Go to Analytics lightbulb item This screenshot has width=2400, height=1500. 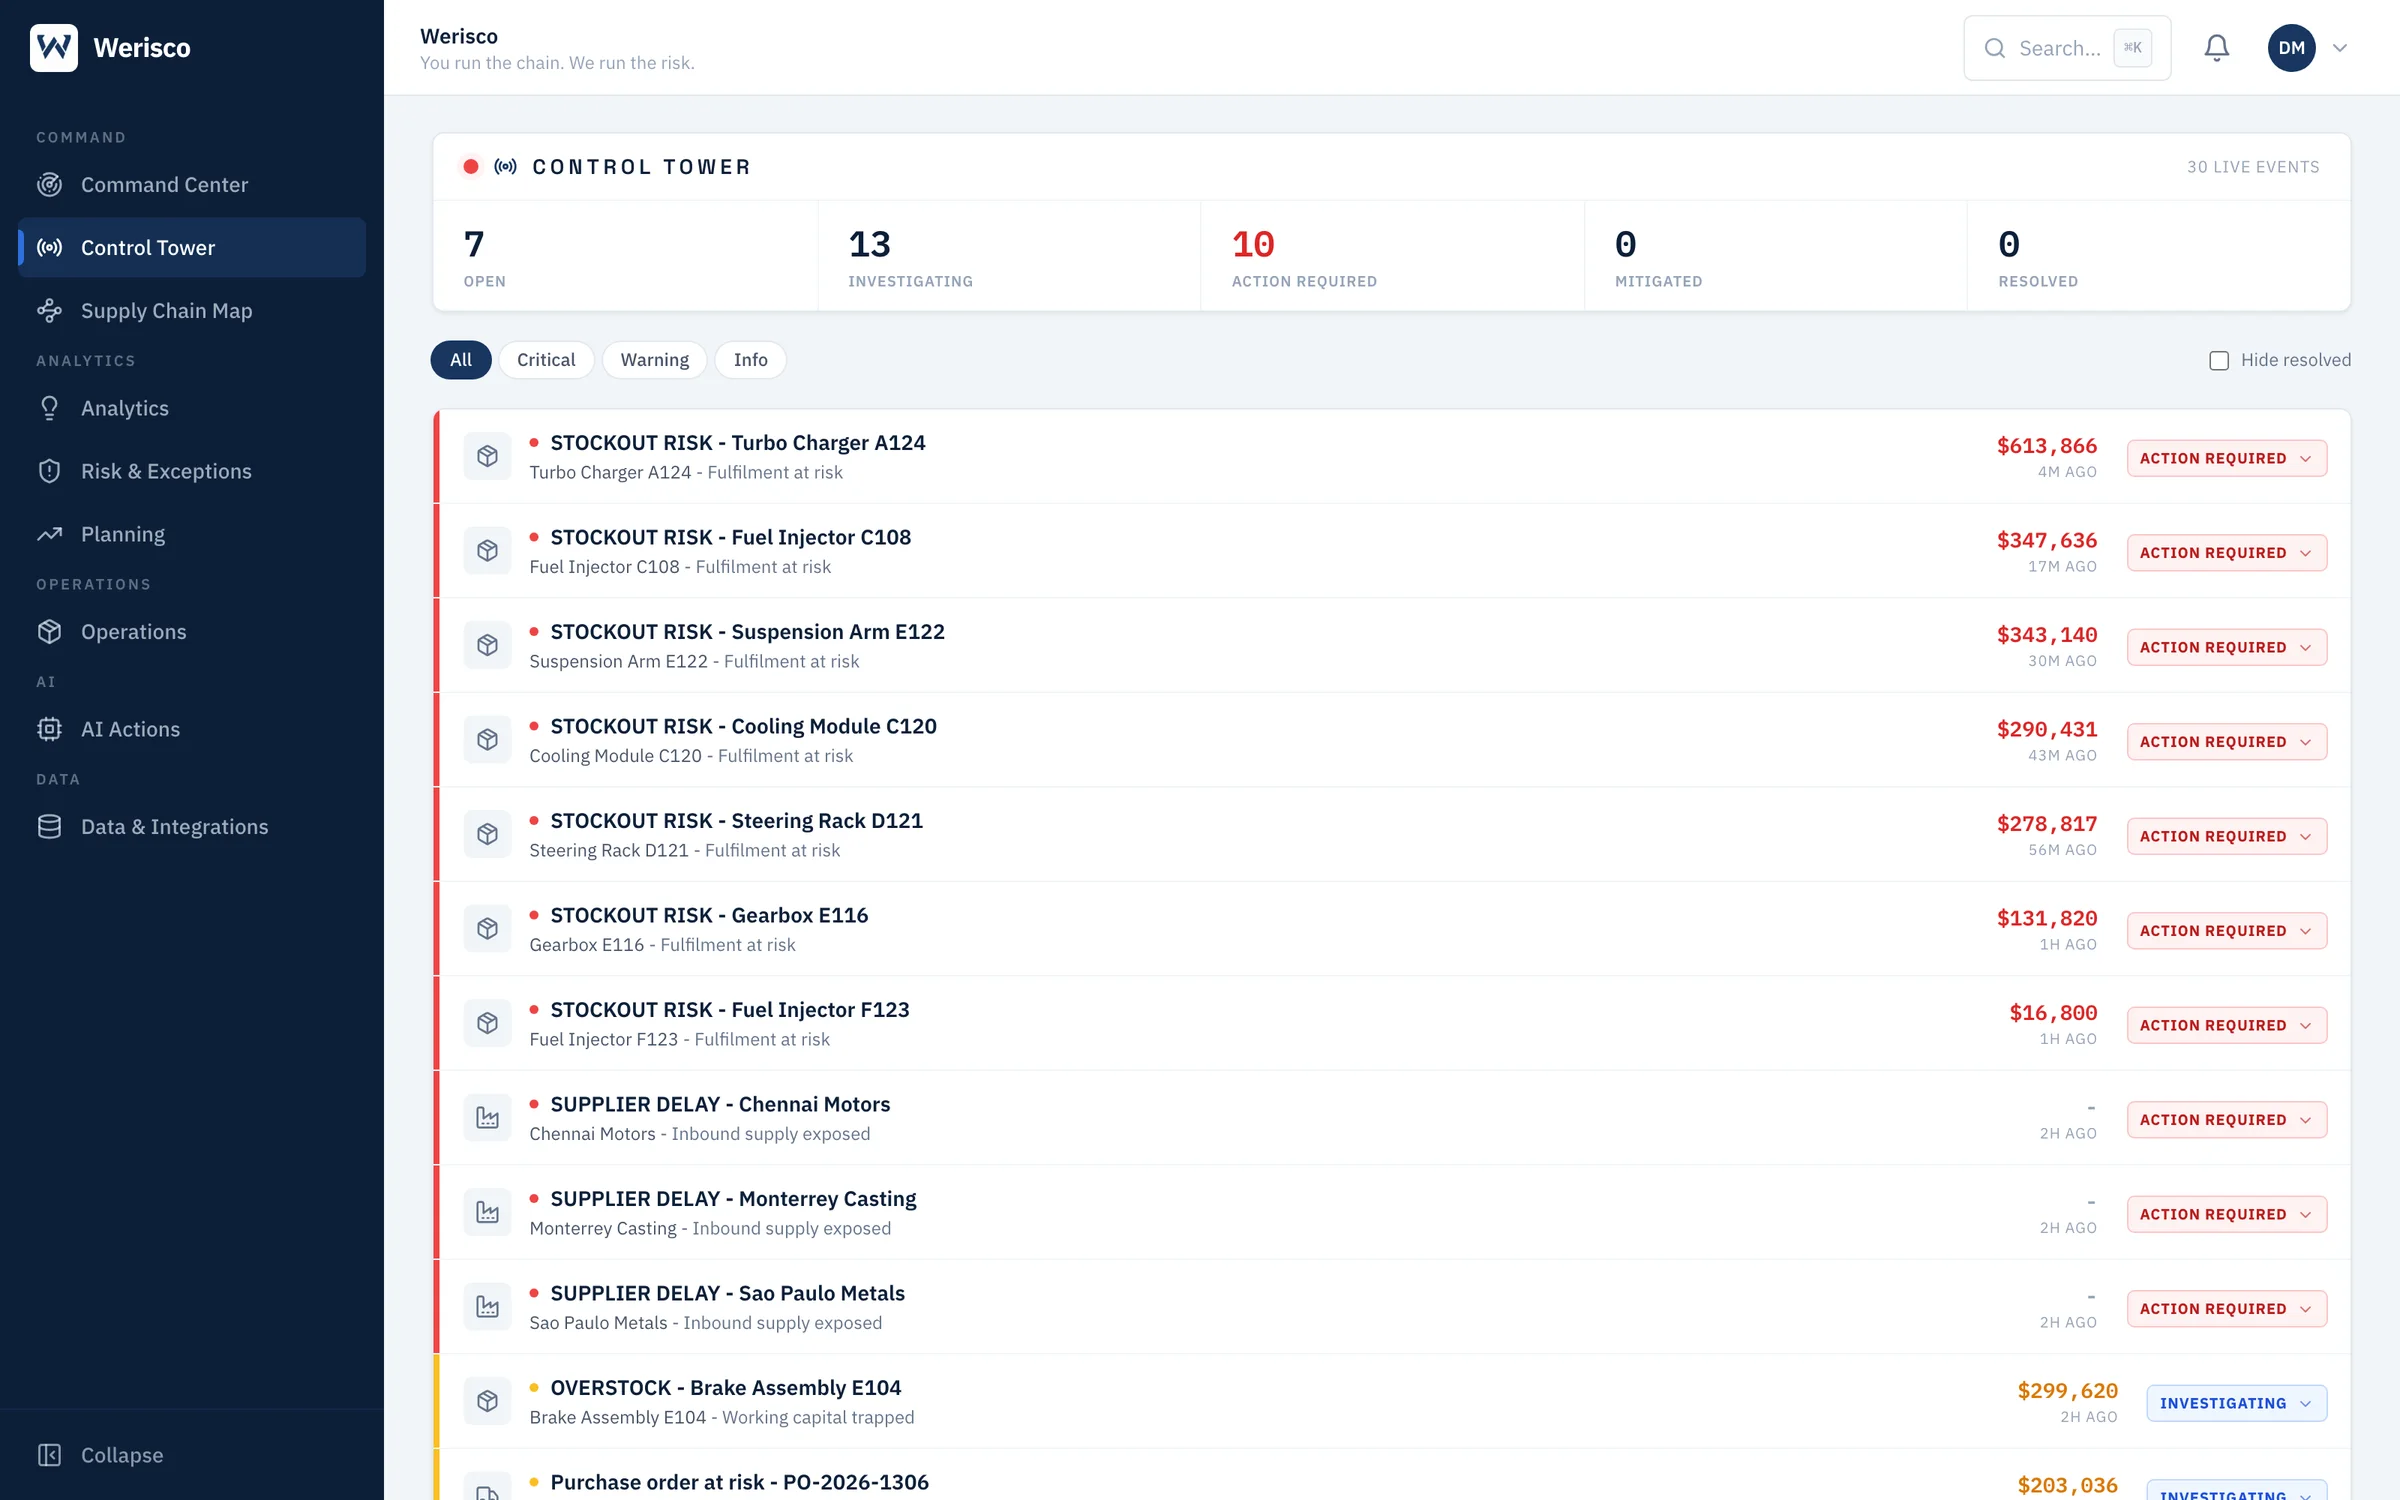tap(192, 408)
